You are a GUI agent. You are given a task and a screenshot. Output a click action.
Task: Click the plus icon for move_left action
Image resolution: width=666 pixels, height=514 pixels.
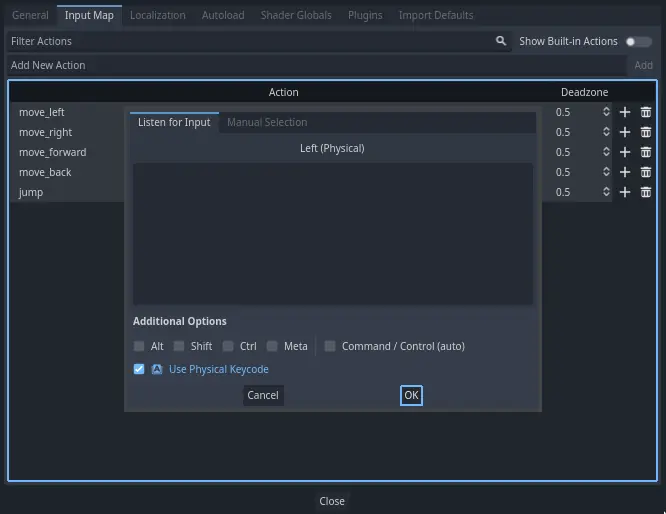(625, 112)
